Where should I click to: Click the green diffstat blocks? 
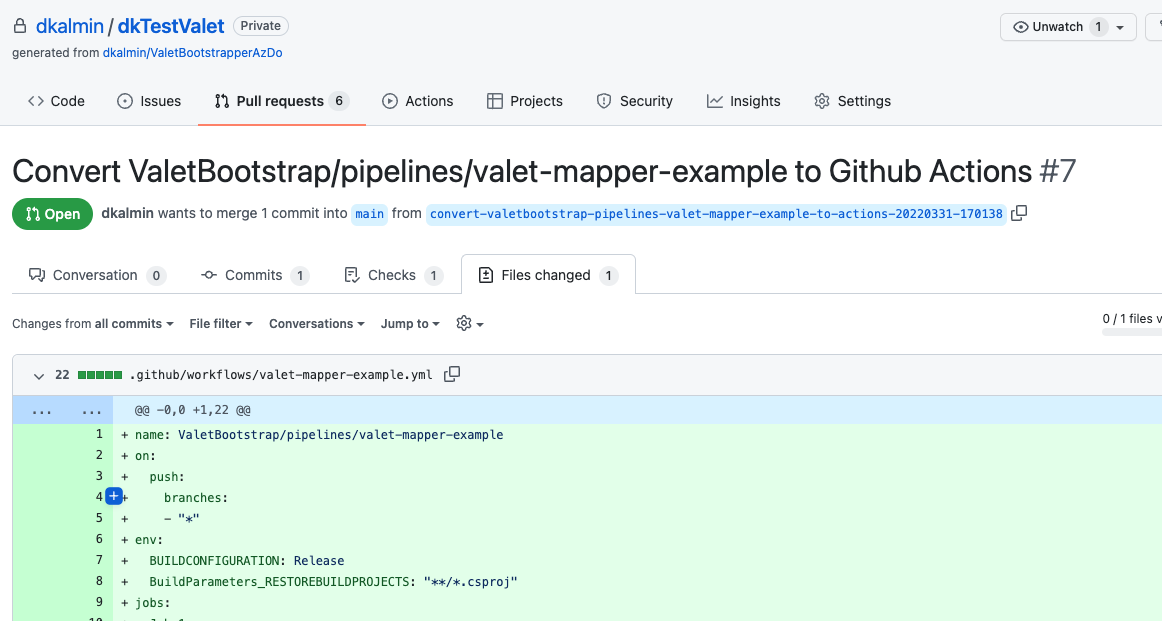click(100, 375)
